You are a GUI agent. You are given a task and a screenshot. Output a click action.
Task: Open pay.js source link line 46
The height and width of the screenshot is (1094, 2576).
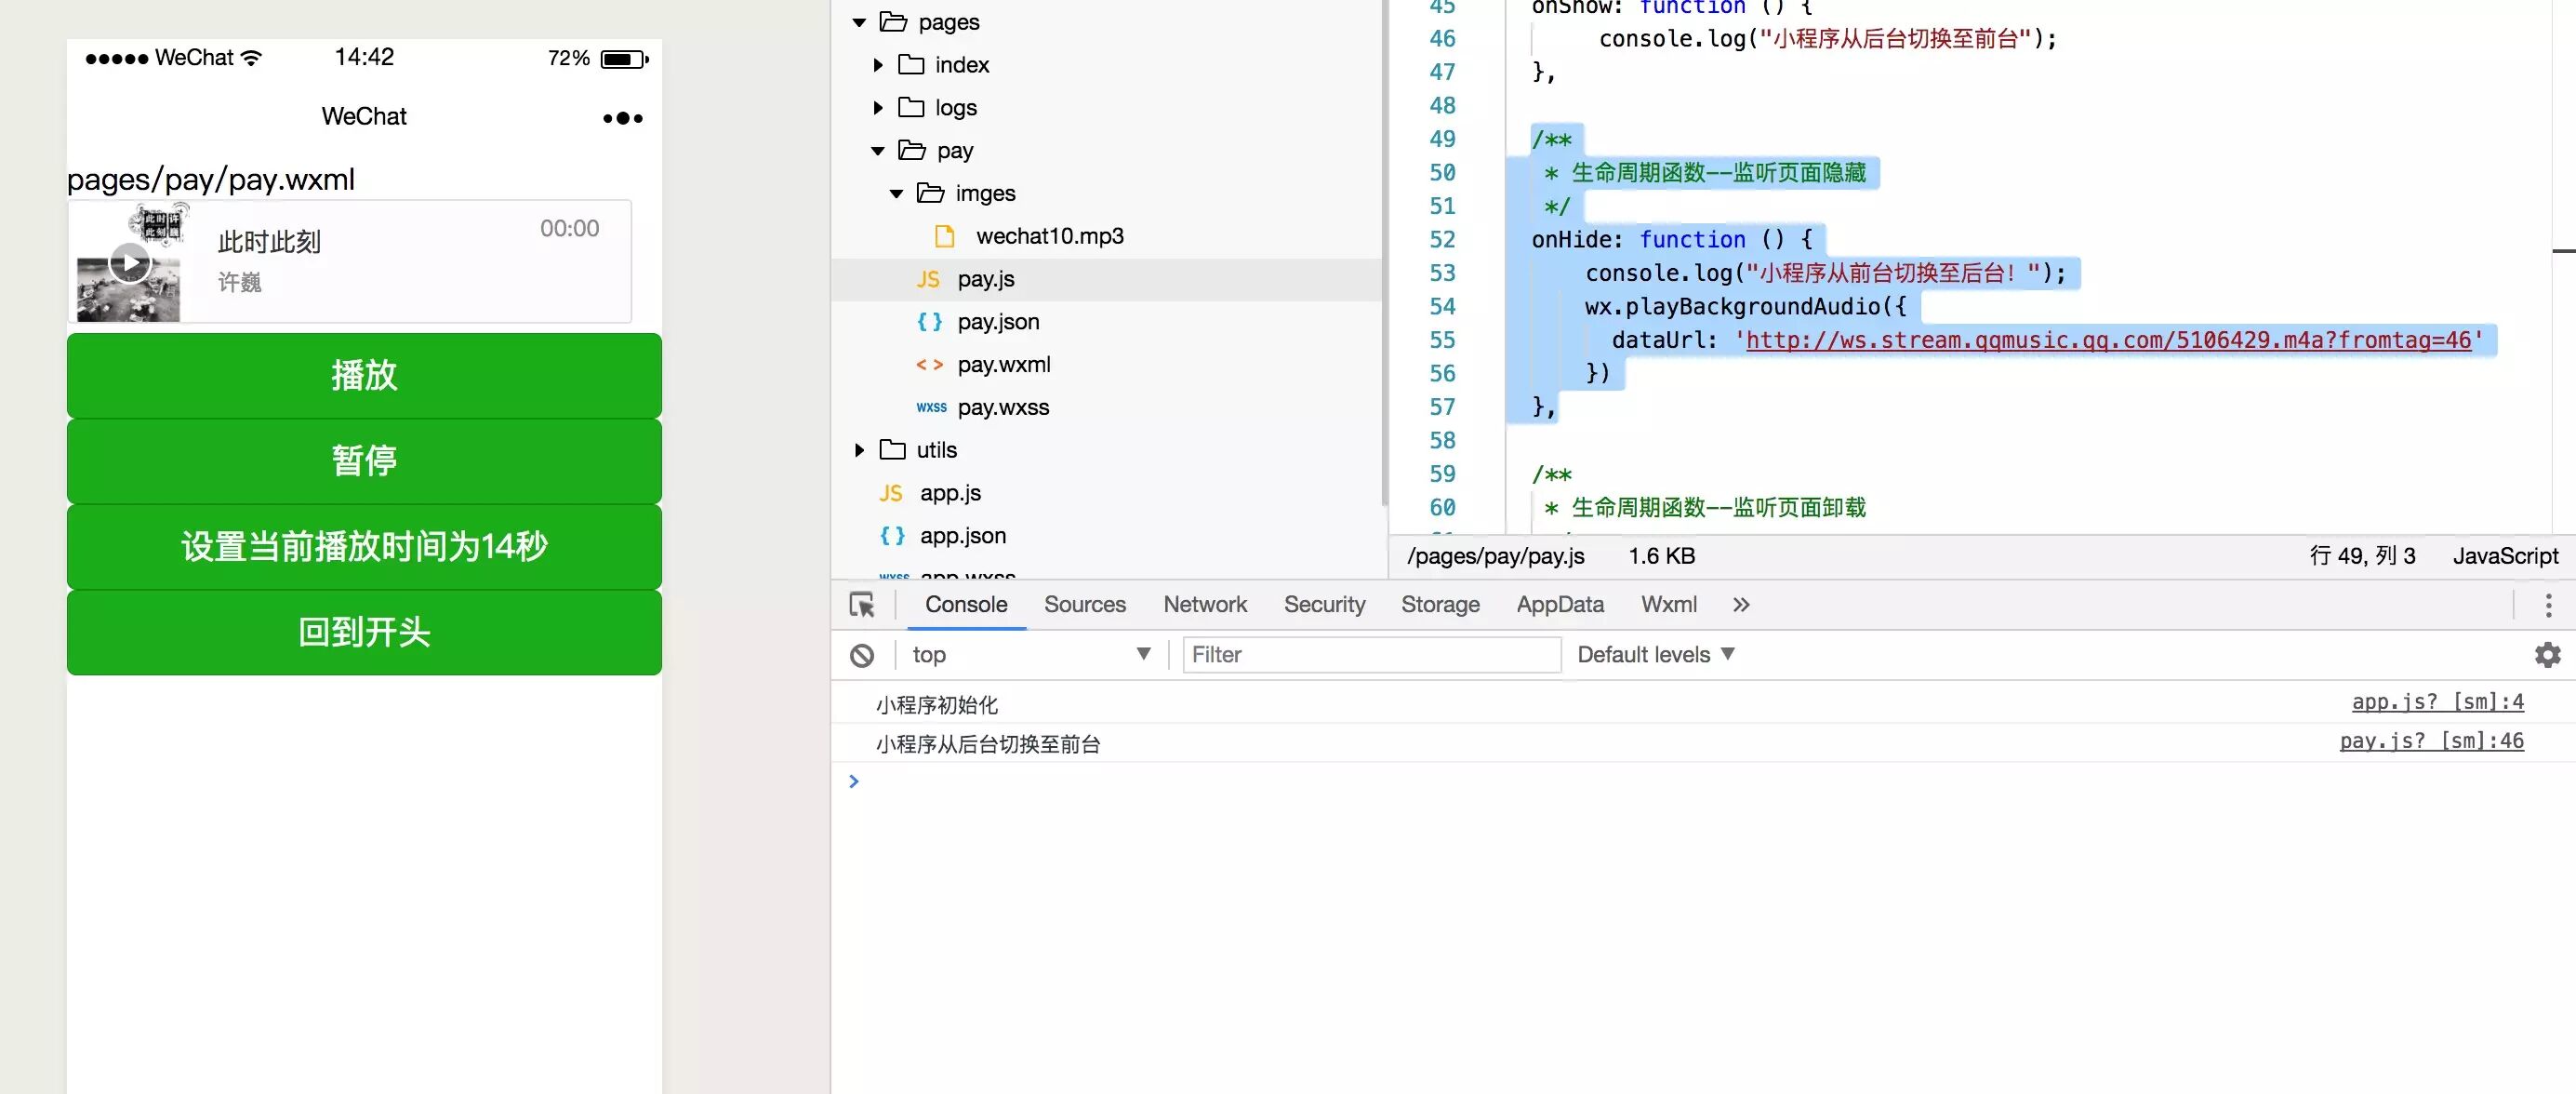point(2430,741)
